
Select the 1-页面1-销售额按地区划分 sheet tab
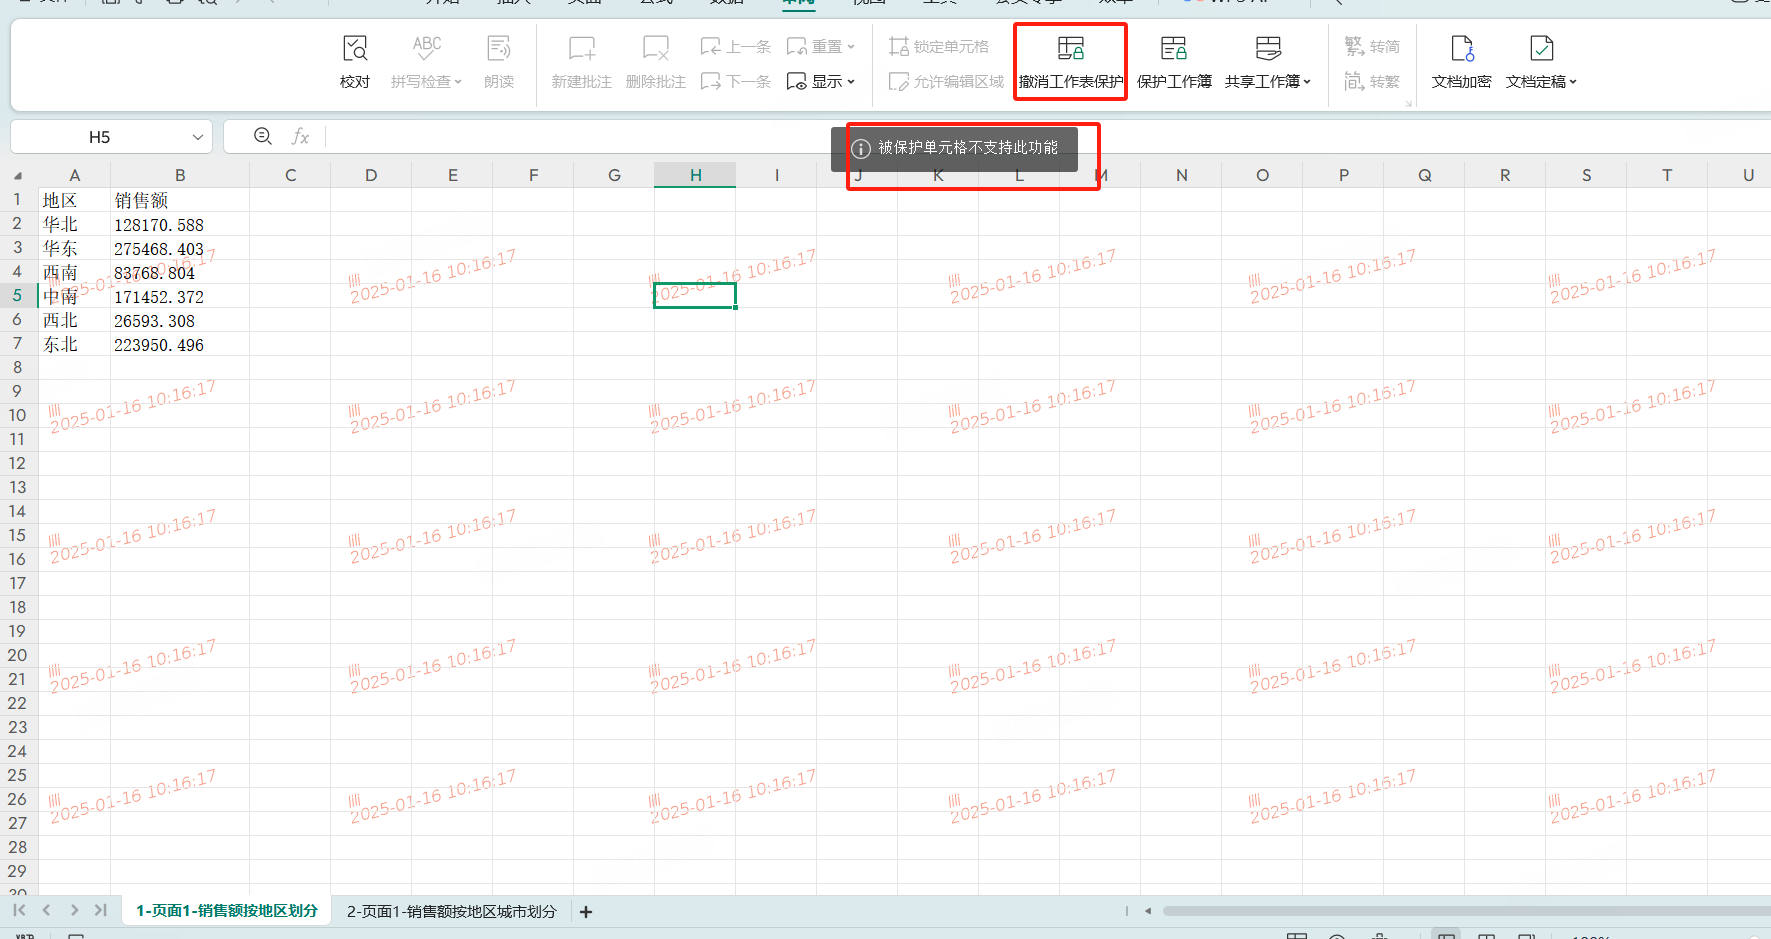point(227,911)
